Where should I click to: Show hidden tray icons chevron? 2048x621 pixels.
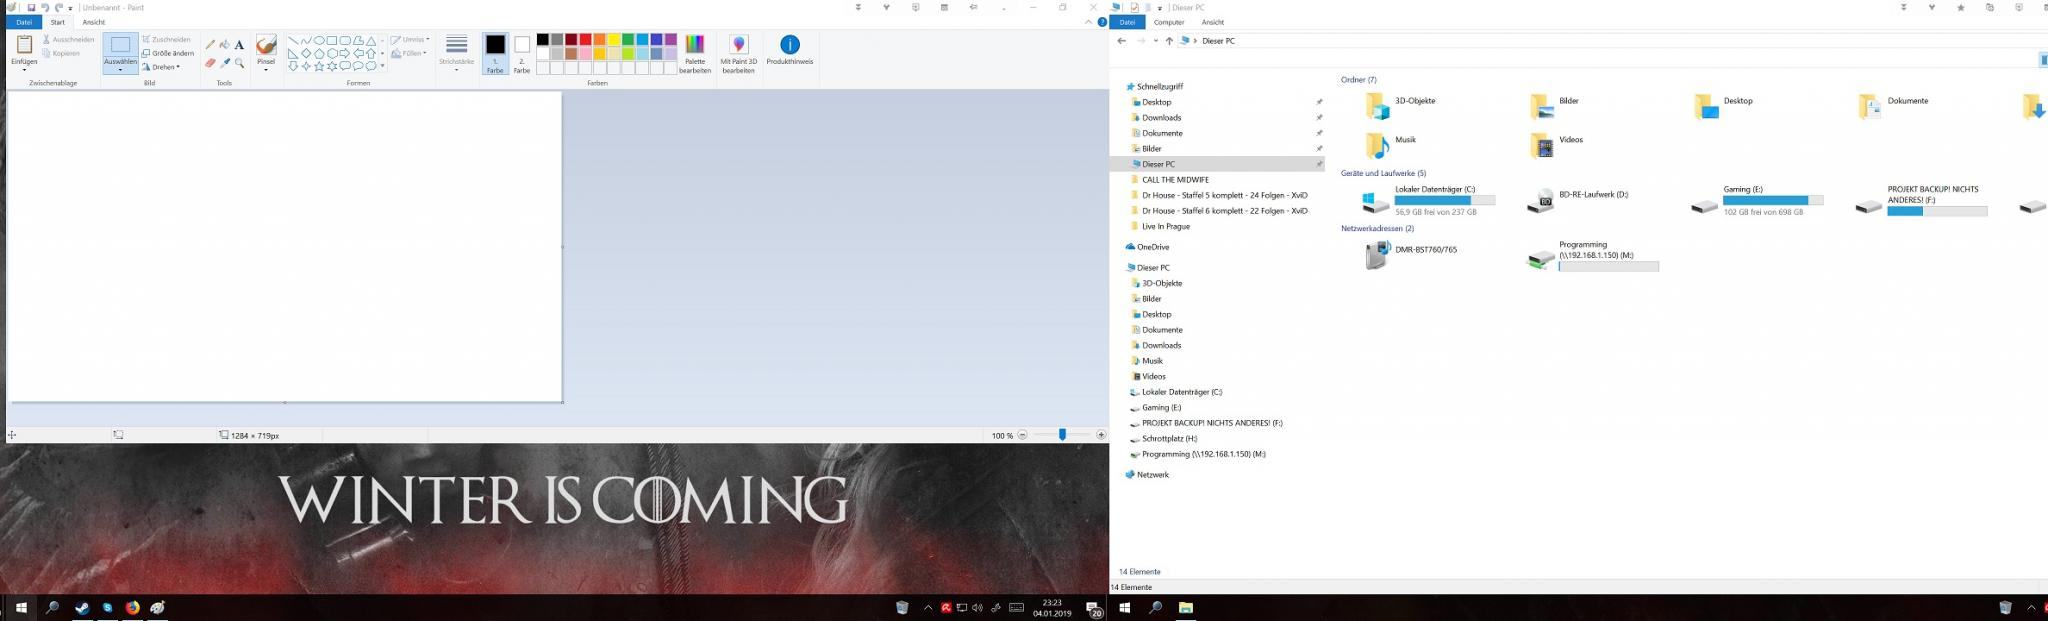928,607
